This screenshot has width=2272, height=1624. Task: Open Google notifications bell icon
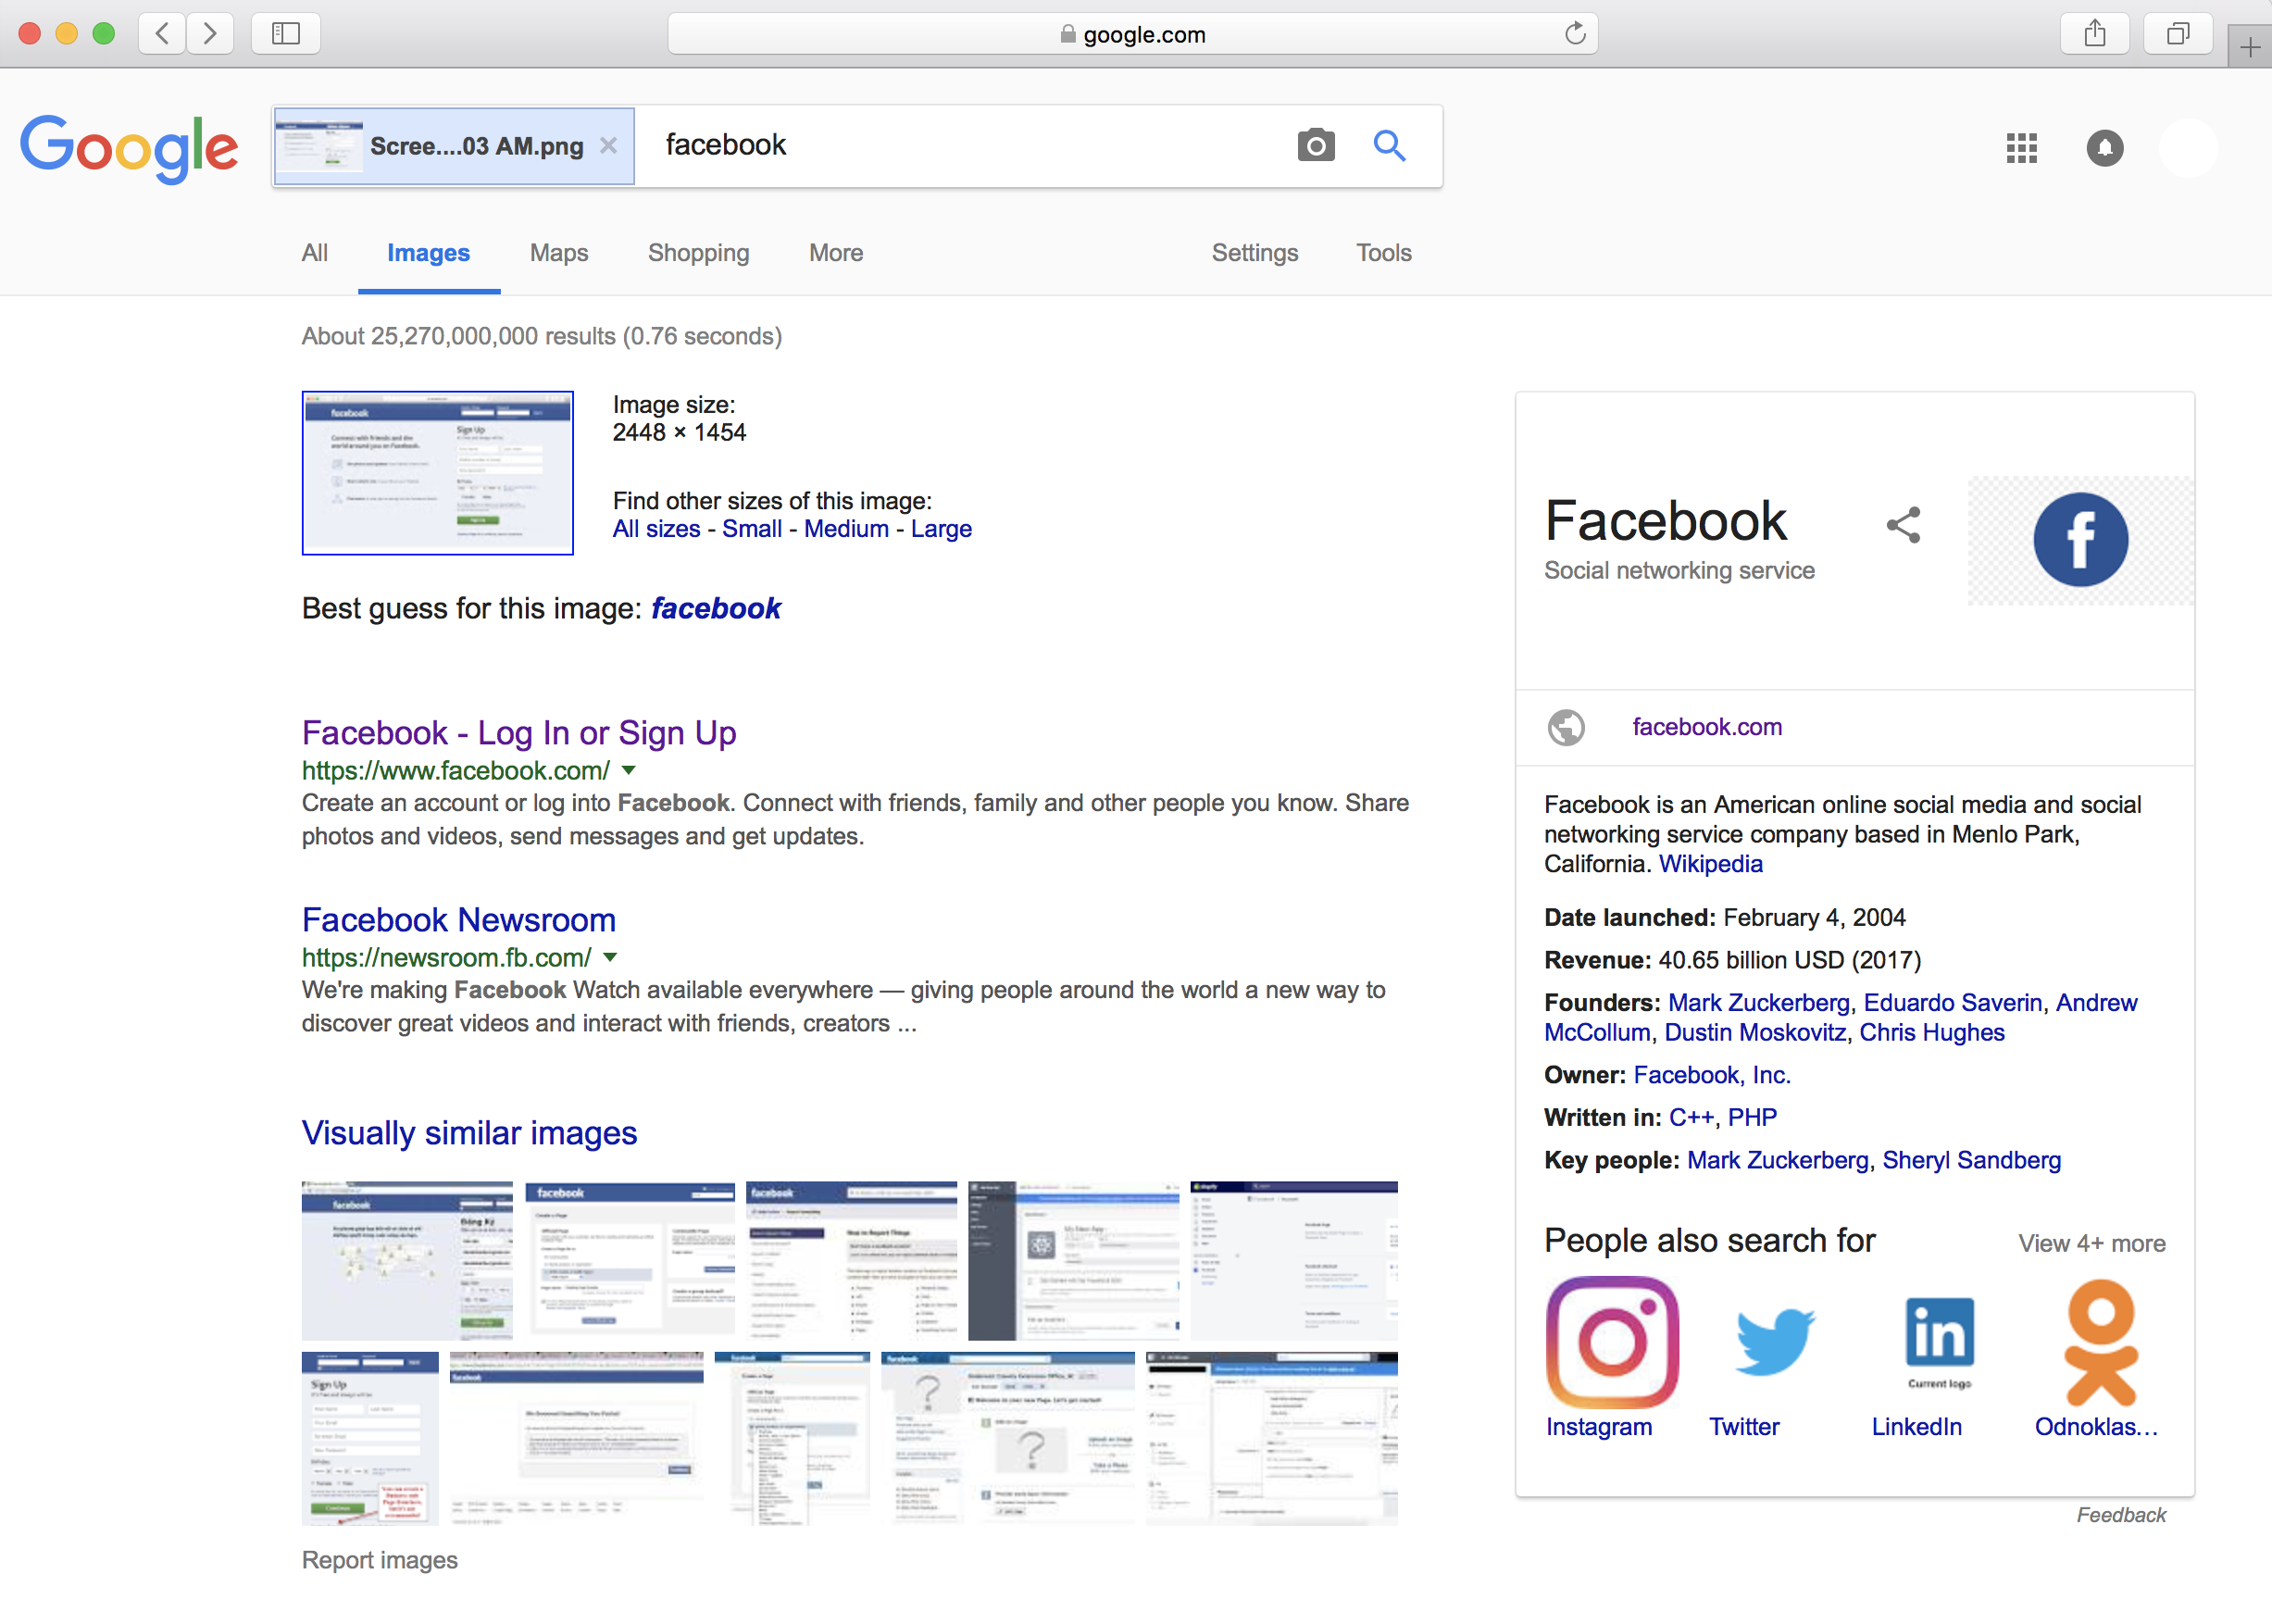pos(2105,148)
